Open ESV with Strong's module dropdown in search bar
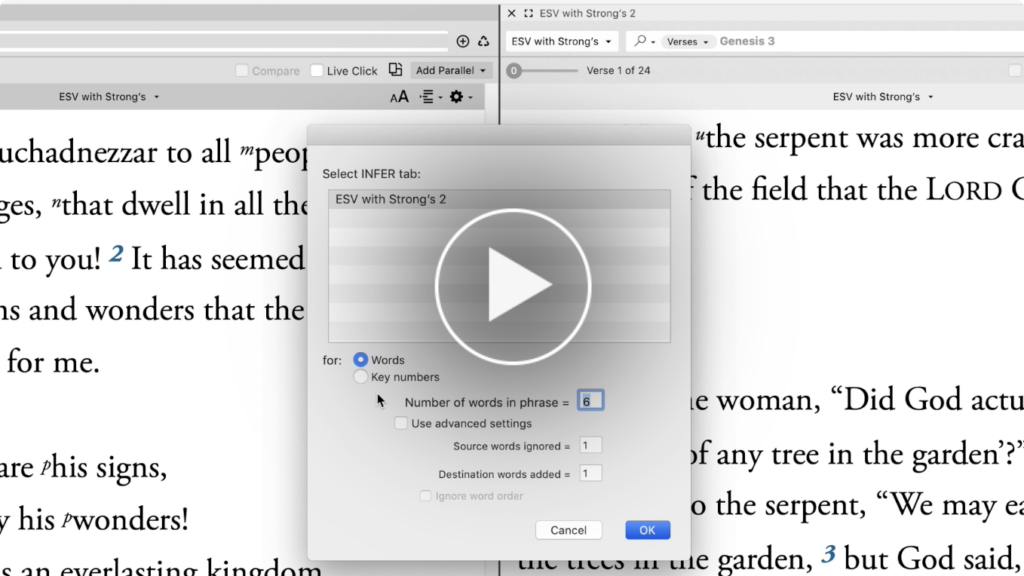Viewport: 1024px width, 576px height. [x=561, y=41]
